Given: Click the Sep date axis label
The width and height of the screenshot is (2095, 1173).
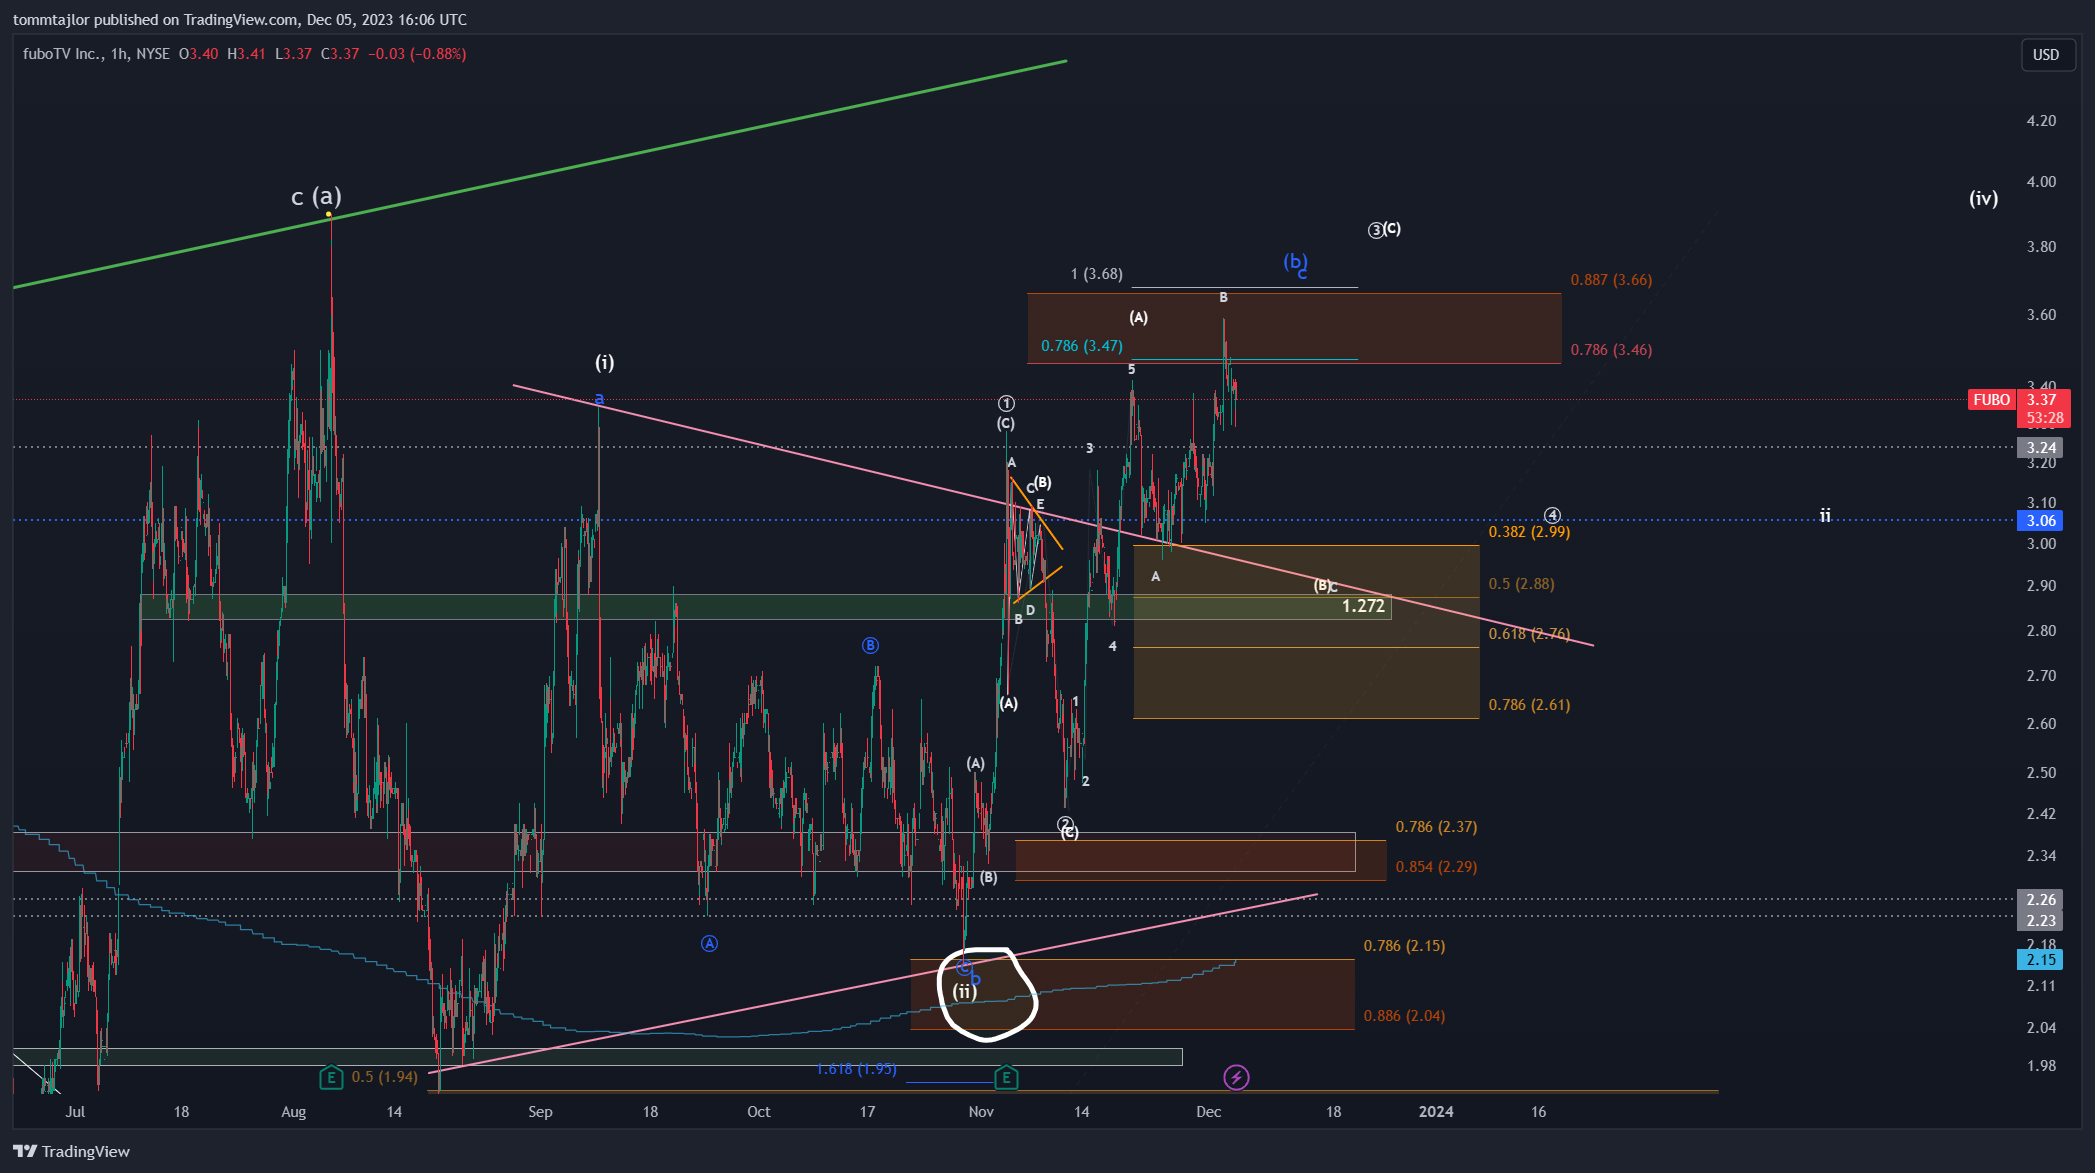Looking at the screenshot, I should 540,1112.
